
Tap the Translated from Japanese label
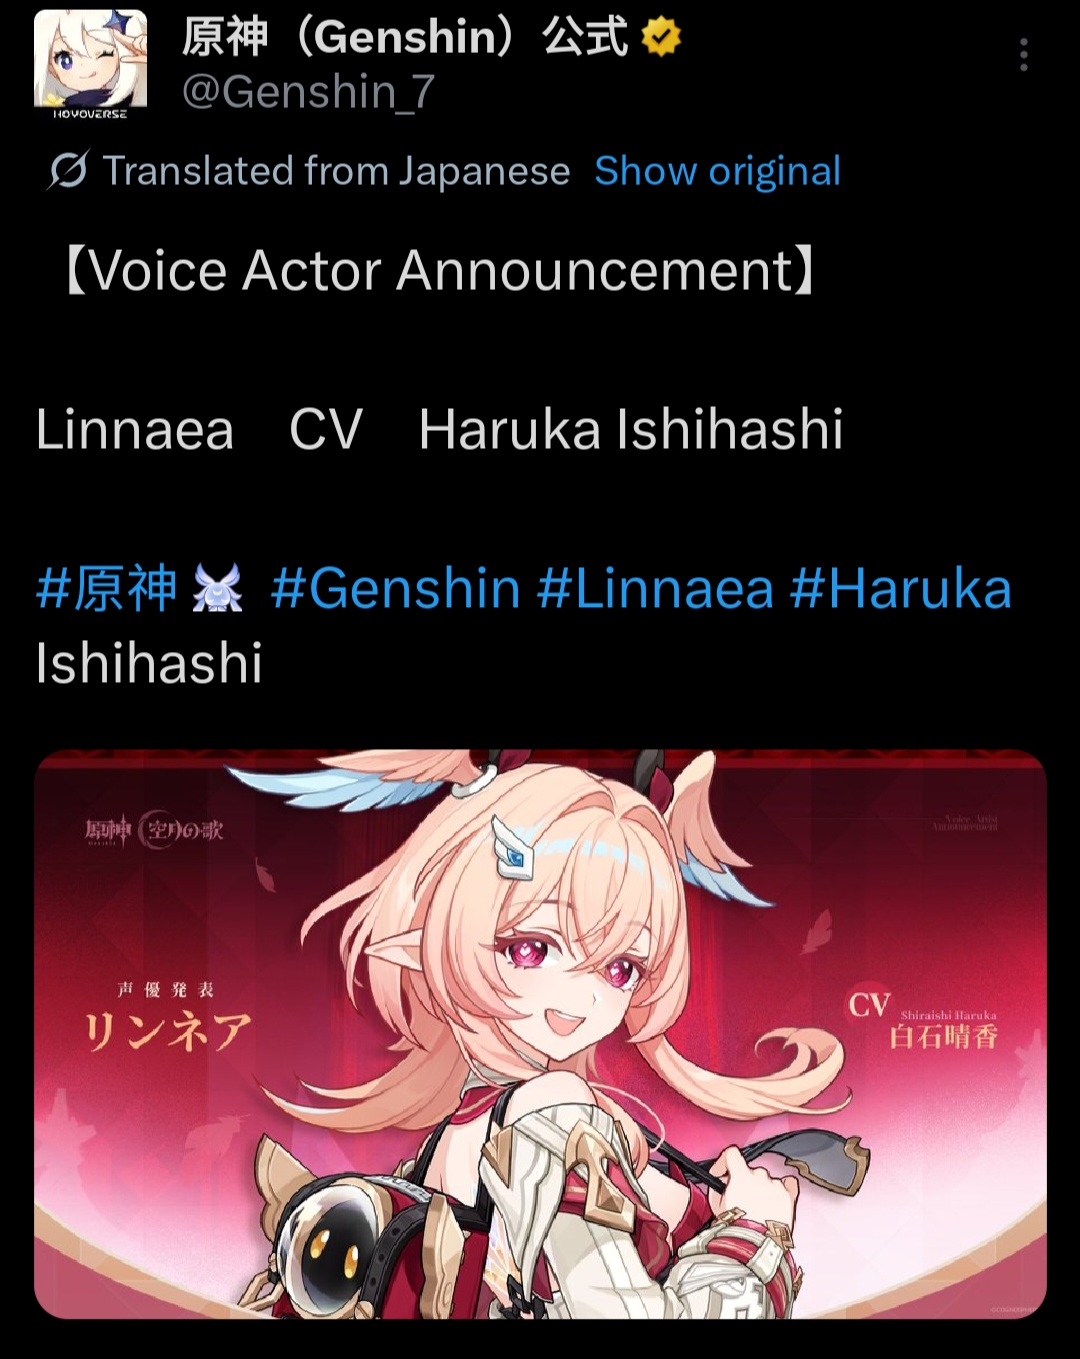coord(336,171)
